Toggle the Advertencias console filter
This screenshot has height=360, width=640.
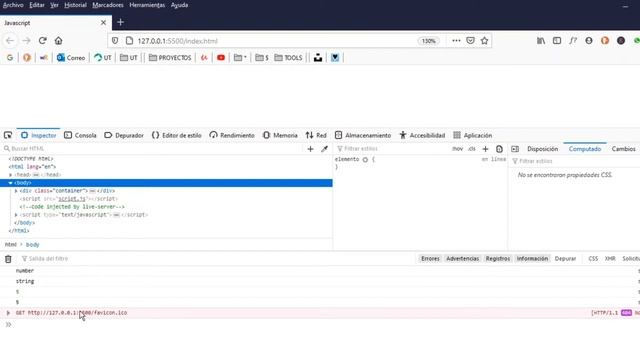(462, 258)
